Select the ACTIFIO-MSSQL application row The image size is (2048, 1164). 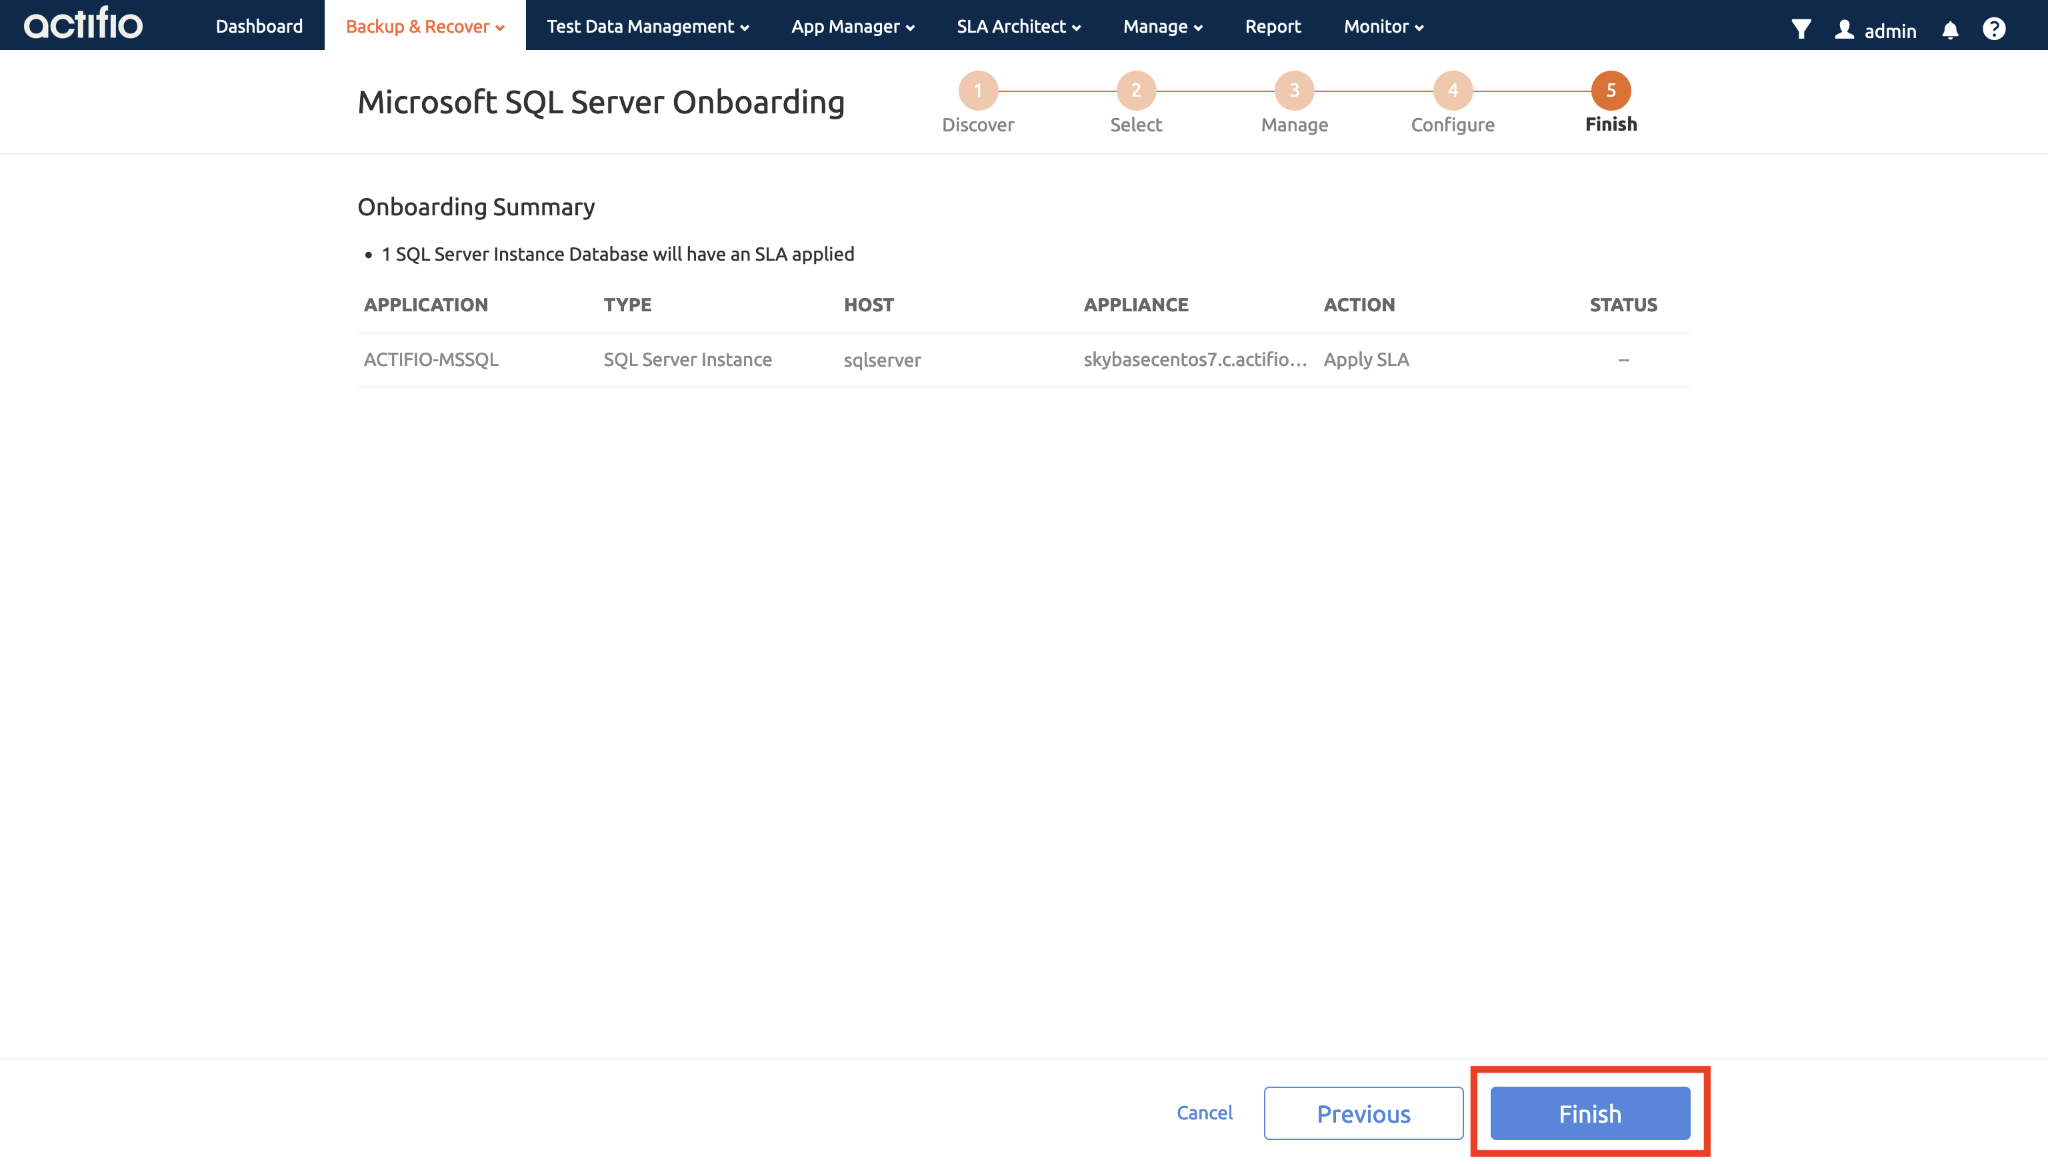(431, 359)
